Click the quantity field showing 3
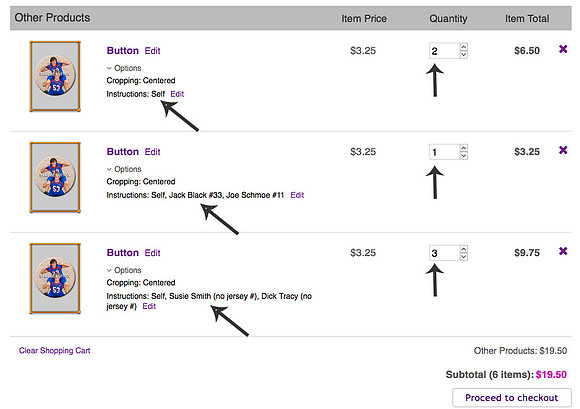Viewport: 580px width, 409px height. pyautogui.click(x=444, y=253)
